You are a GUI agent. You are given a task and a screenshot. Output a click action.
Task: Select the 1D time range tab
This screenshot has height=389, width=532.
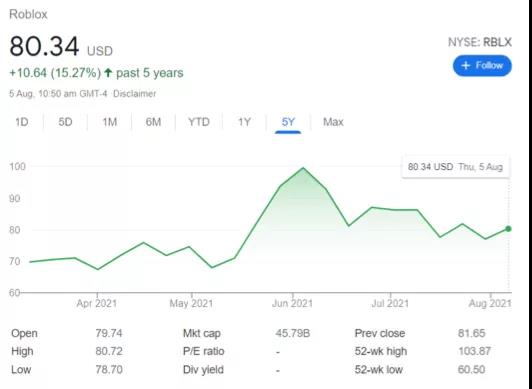pos(22,122)
